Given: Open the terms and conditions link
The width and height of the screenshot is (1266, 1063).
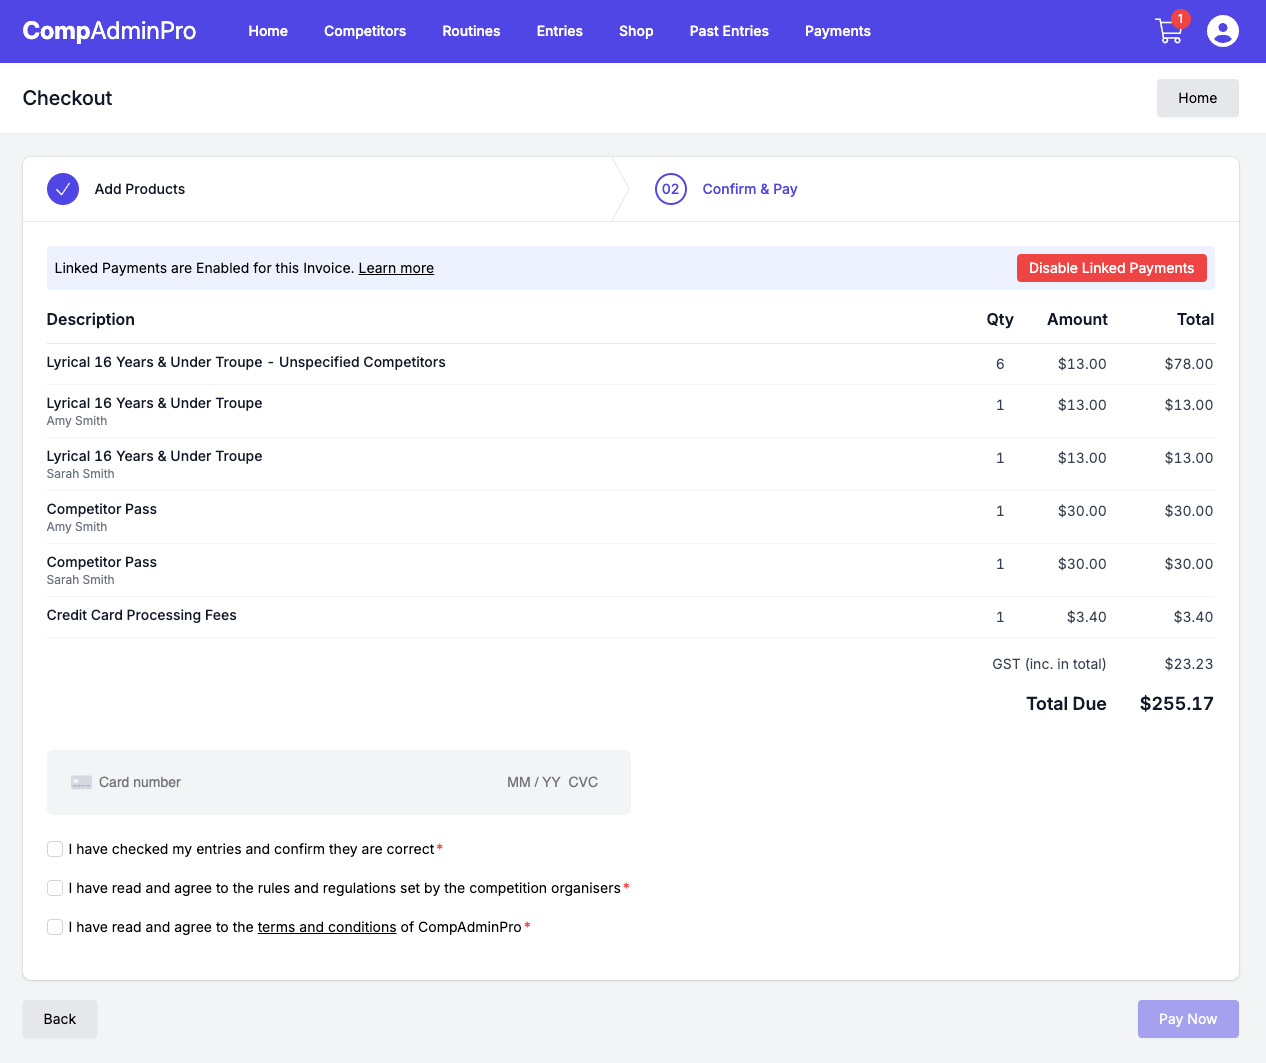Looking at the screenshot, I should coord(327,927).
